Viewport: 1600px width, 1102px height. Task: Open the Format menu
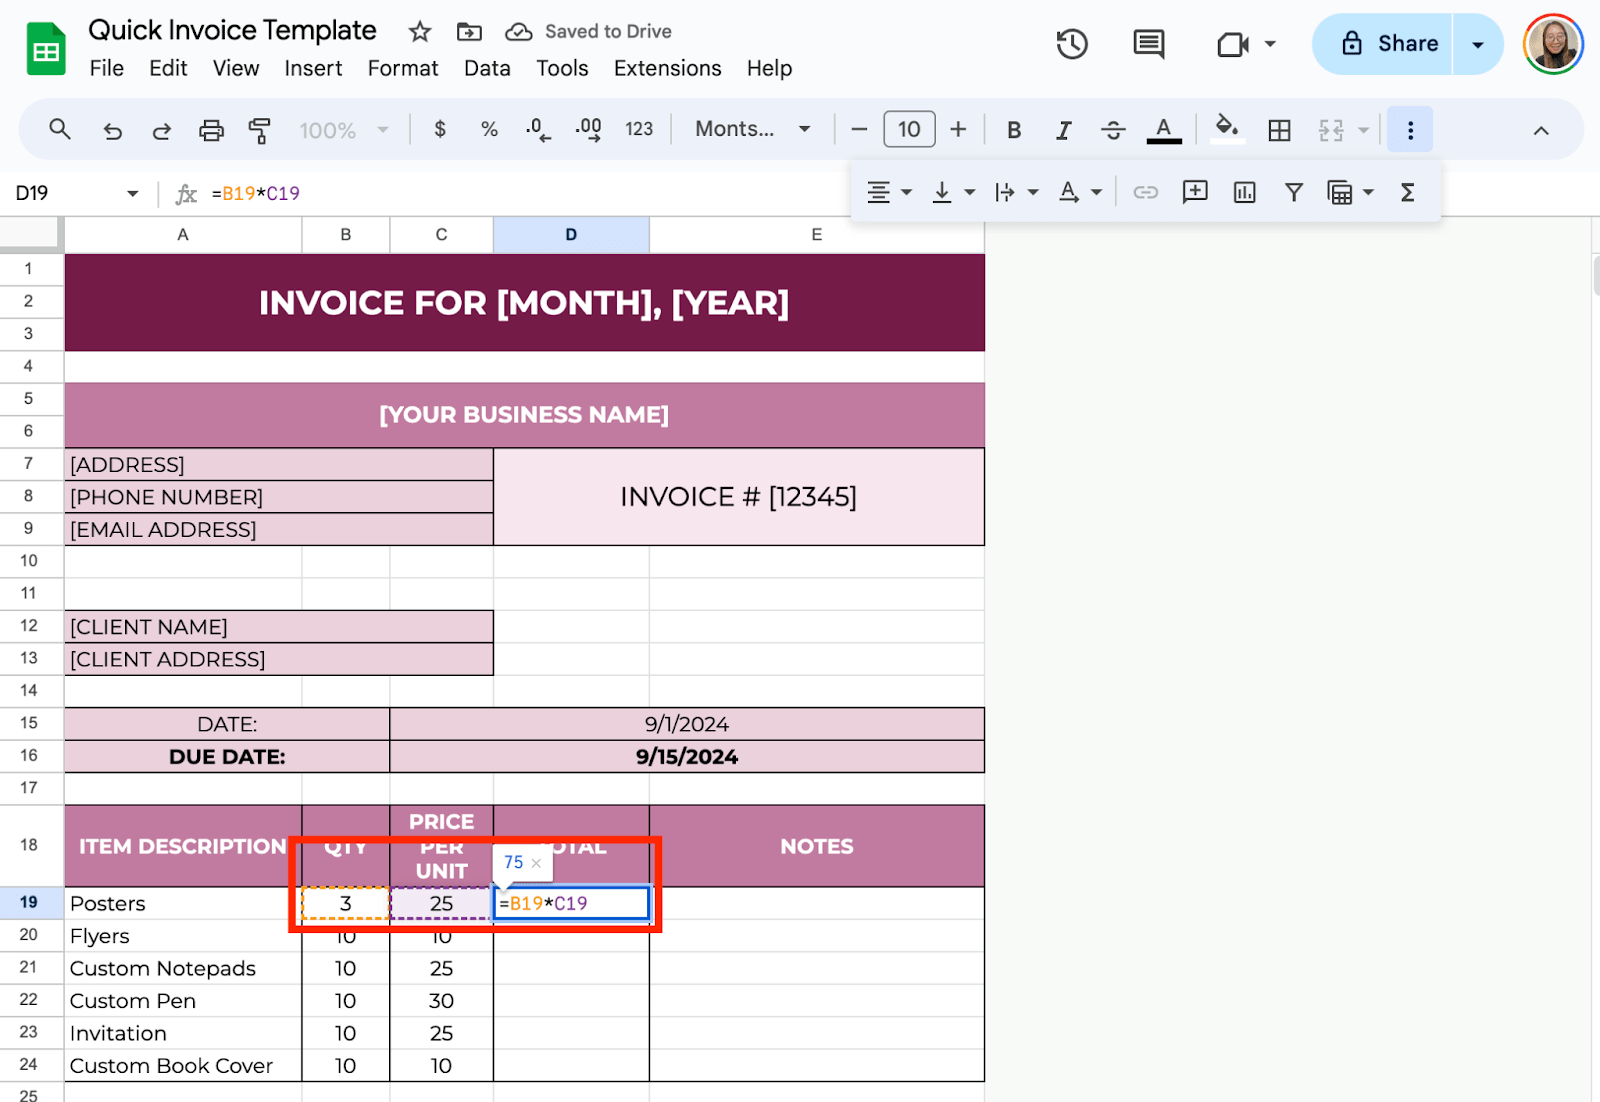pos(402,68)
